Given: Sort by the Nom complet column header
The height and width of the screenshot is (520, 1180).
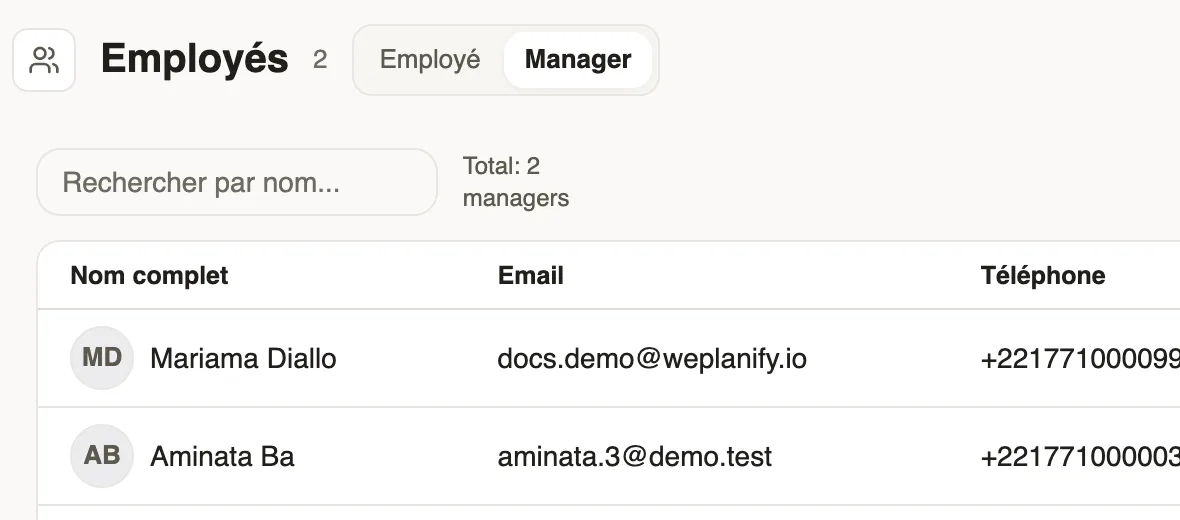Looking at the screenshot, I should 149,275.
